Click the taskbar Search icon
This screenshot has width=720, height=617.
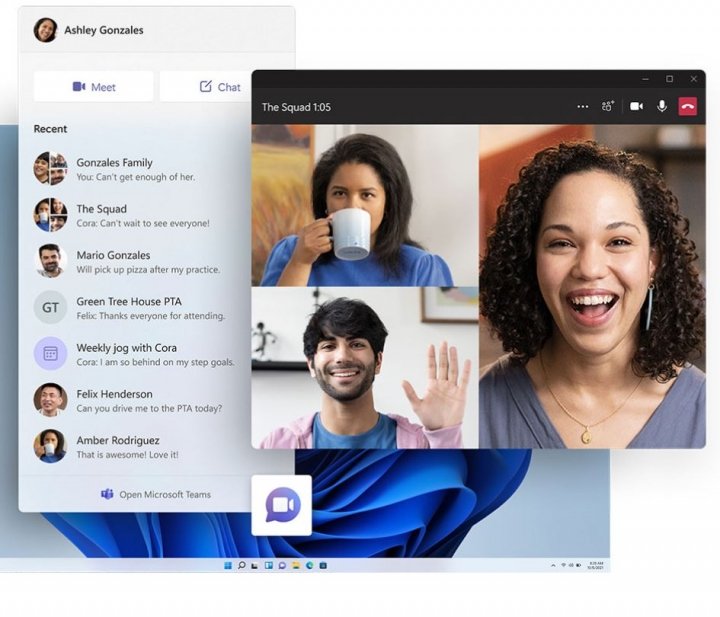pyautogui.click(x=242, y=566)
